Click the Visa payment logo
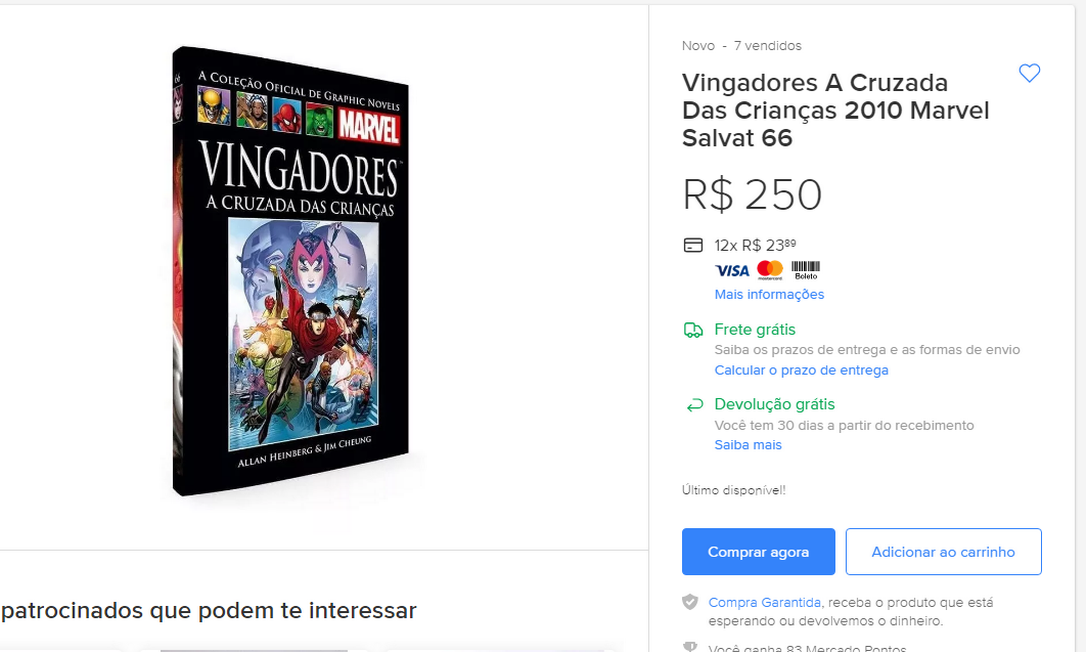 (x=732, y=271)
